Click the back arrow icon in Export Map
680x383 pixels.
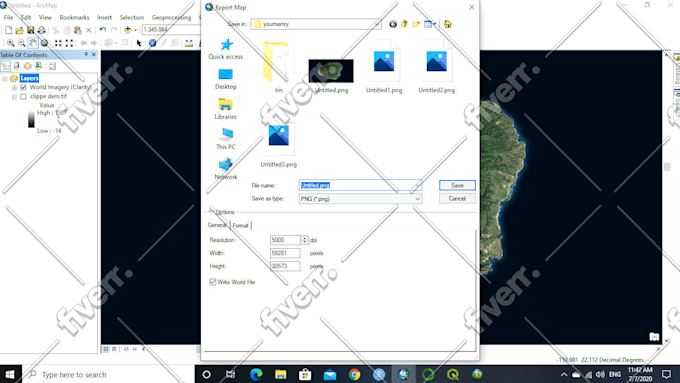pyautogui.click(x=393, y=24)
